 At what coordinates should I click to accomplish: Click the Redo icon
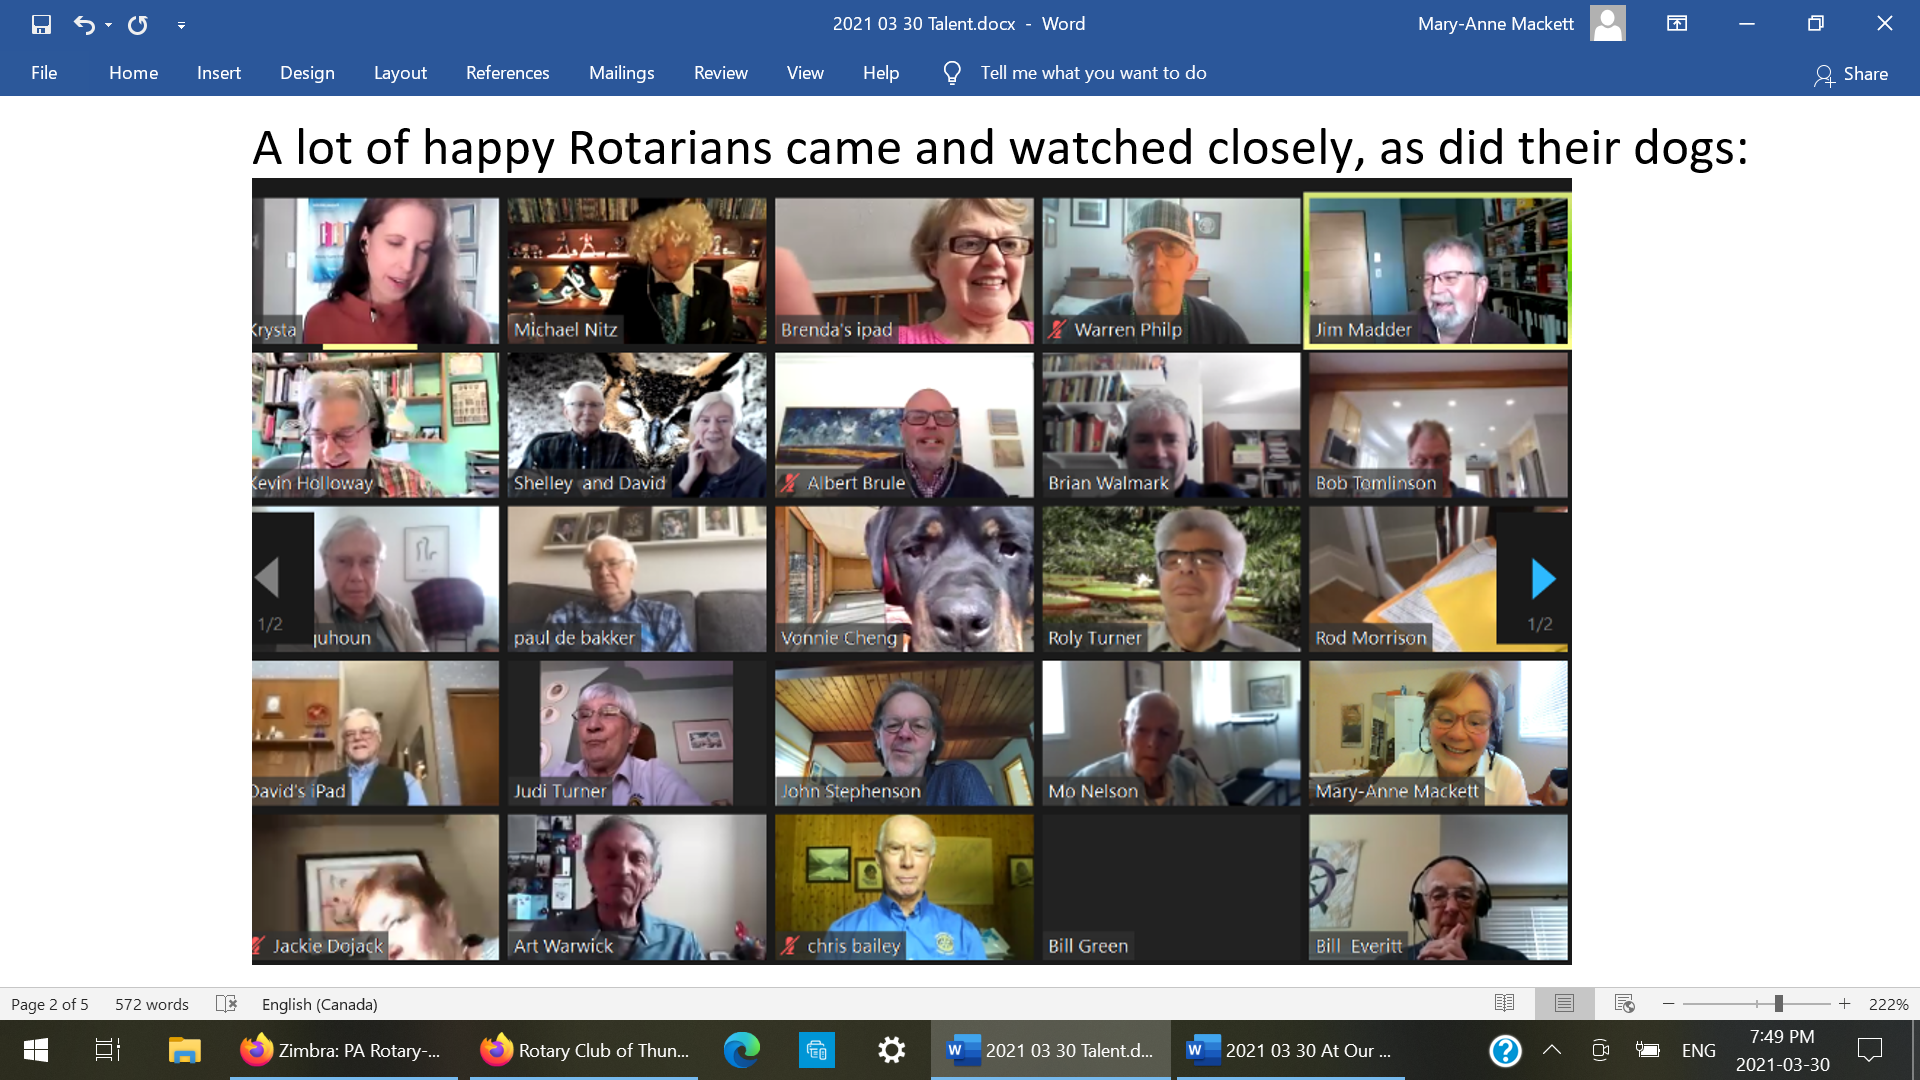[x=138, y=24]
